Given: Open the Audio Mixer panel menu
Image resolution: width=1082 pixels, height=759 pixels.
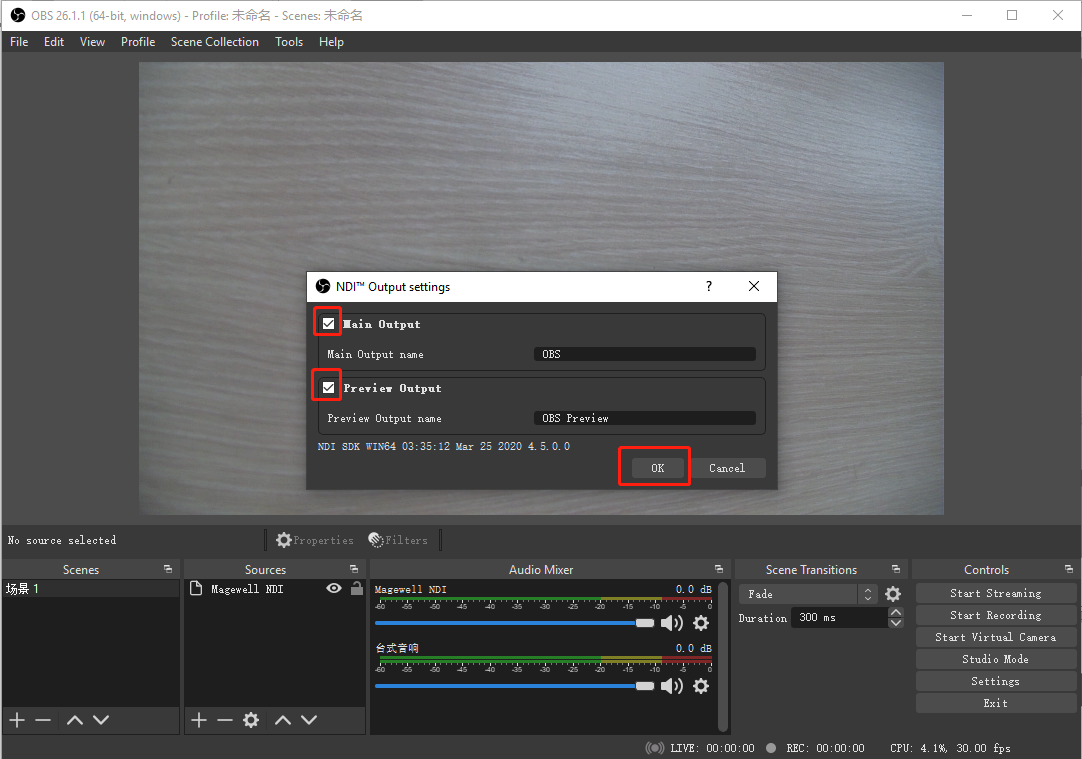Looking at the screenshot, I should [x=718, y=569].
